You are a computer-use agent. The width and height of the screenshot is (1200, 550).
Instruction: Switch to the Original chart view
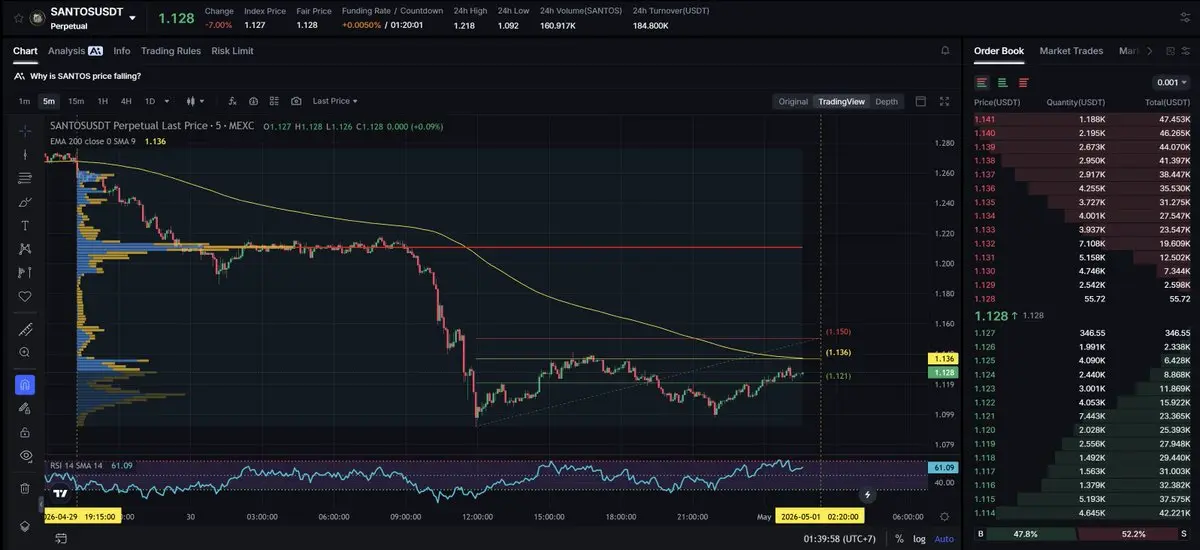click(793, 101)
